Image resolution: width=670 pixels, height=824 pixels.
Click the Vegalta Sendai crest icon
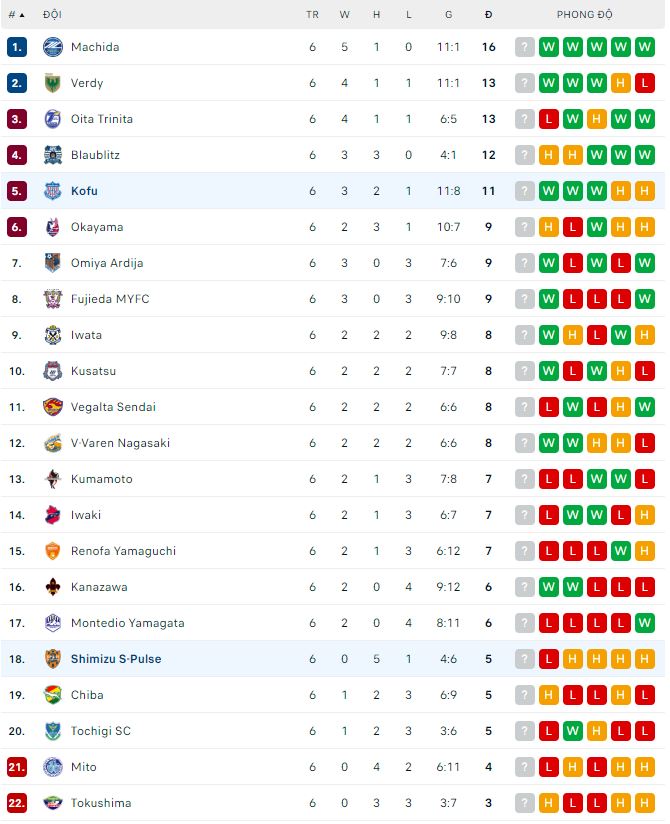point(53,407)
